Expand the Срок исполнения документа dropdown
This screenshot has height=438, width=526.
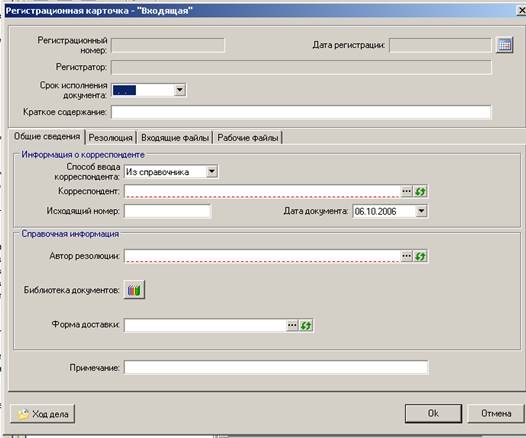pyautogui.click(x=180, y=90)
